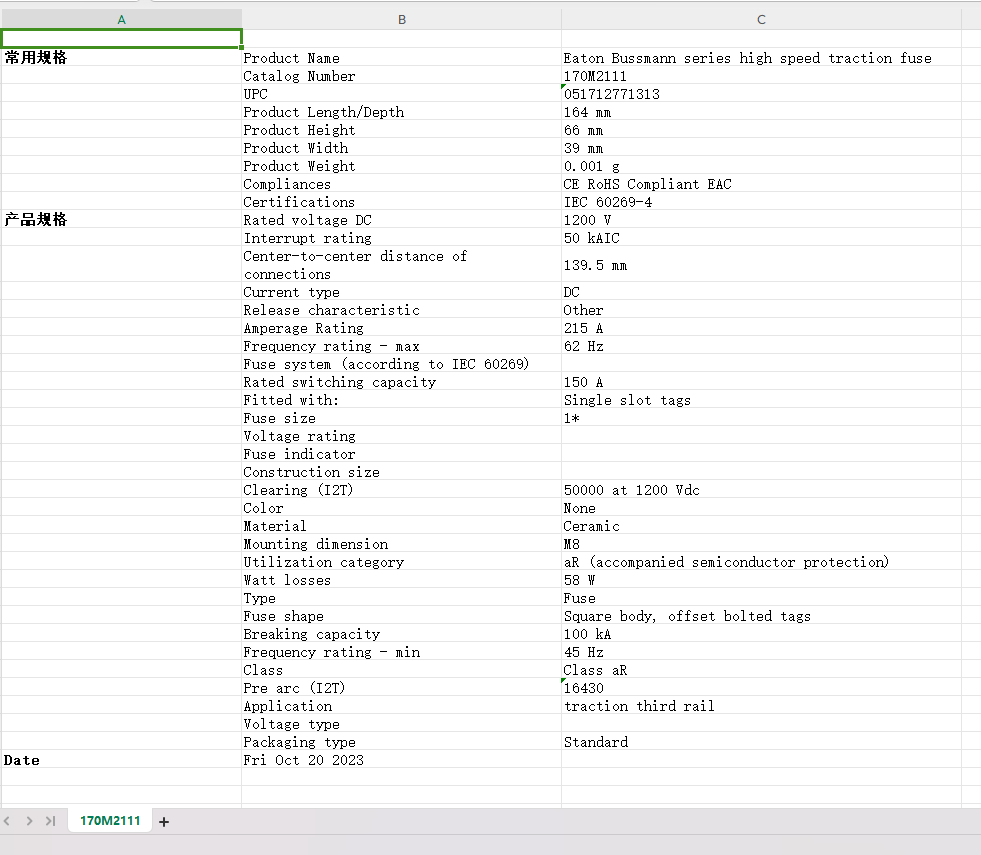The image size is (981, 855).
Task: Click the Fuse size cell
Action: 402,418
